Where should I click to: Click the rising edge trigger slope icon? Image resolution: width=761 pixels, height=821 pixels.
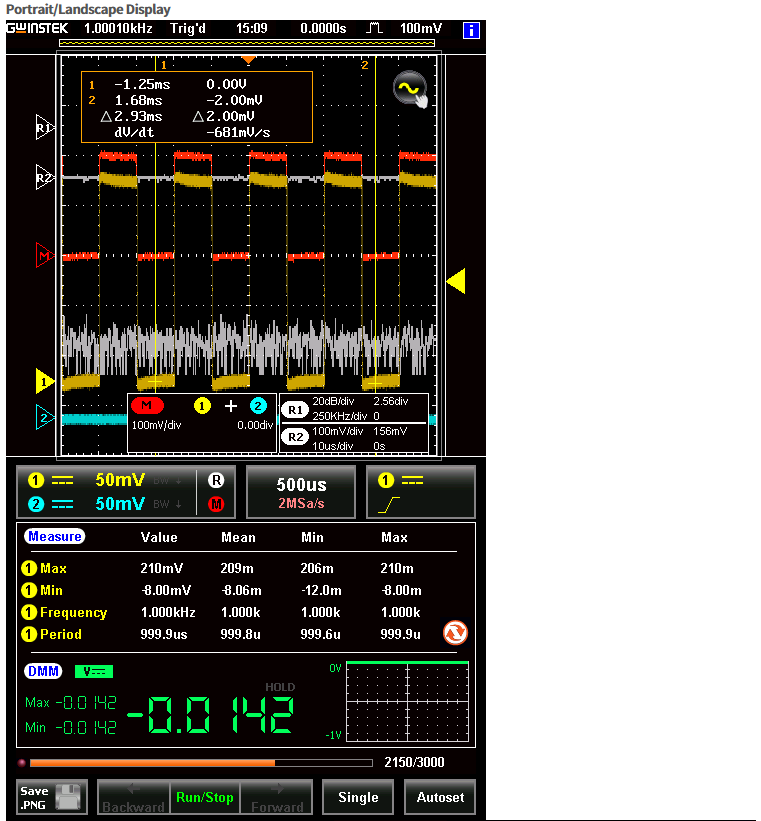pos(389,505)
